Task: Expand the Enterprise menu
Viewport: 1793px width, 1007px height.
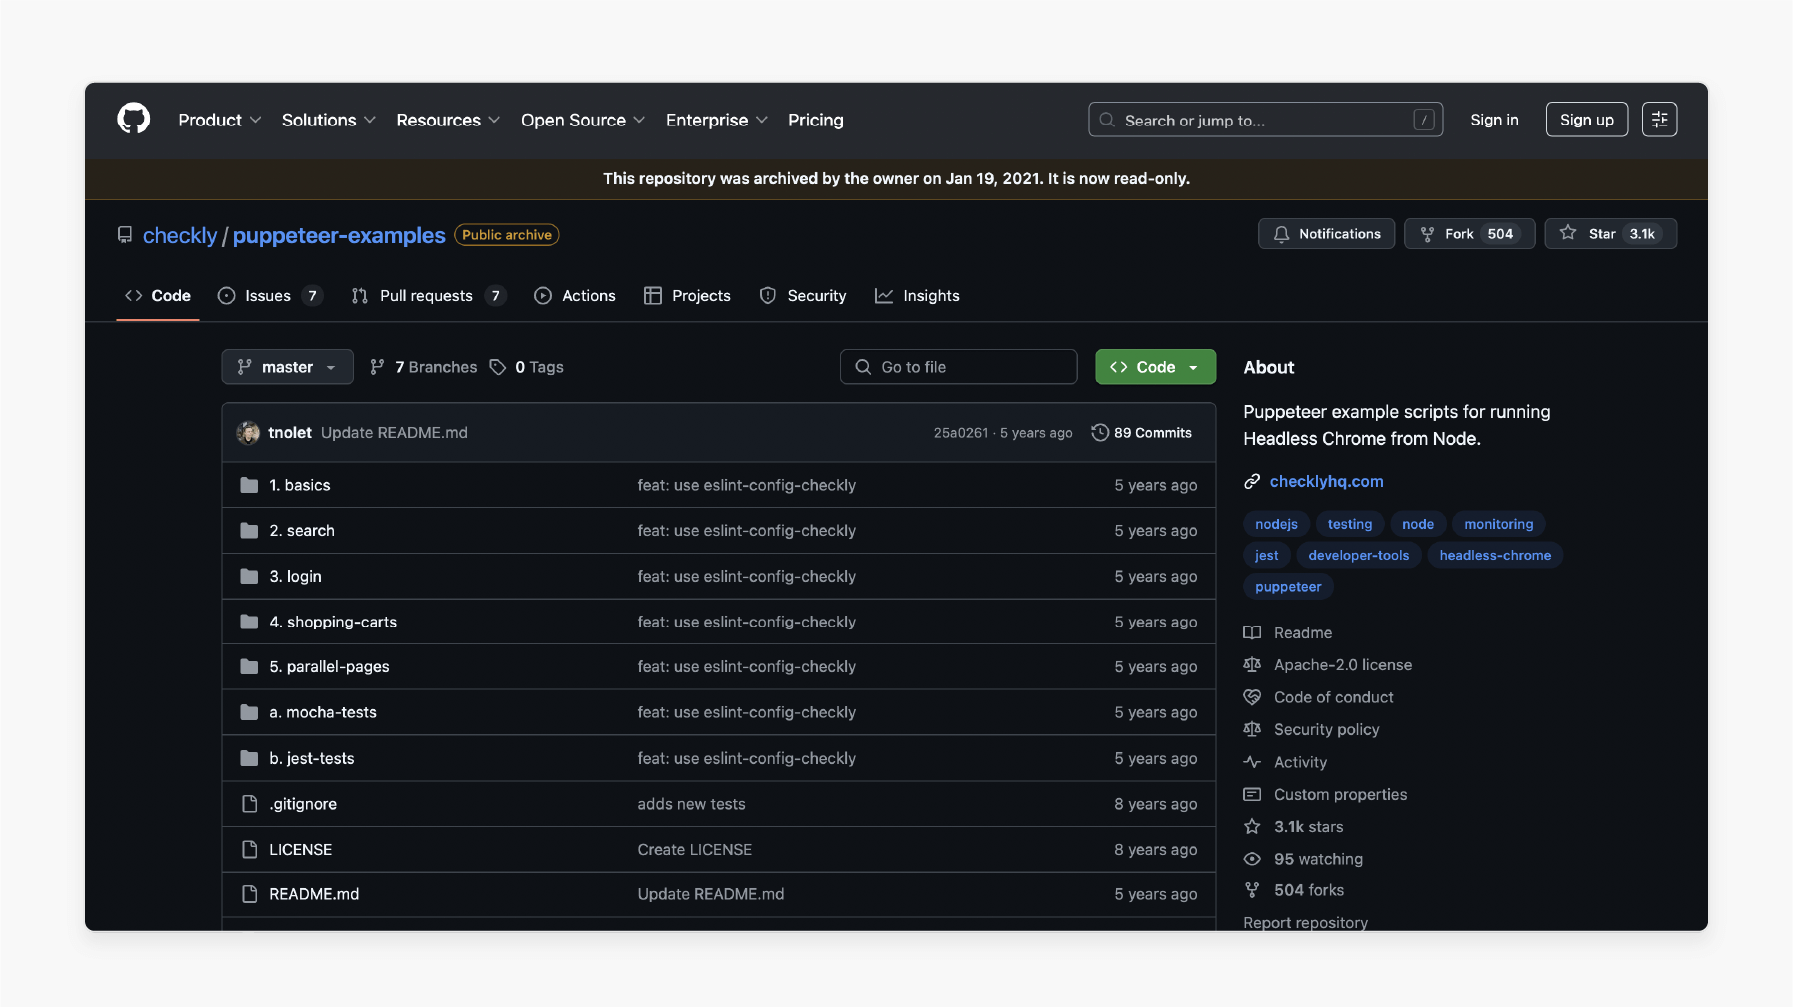Action: [x=717, y=120]
